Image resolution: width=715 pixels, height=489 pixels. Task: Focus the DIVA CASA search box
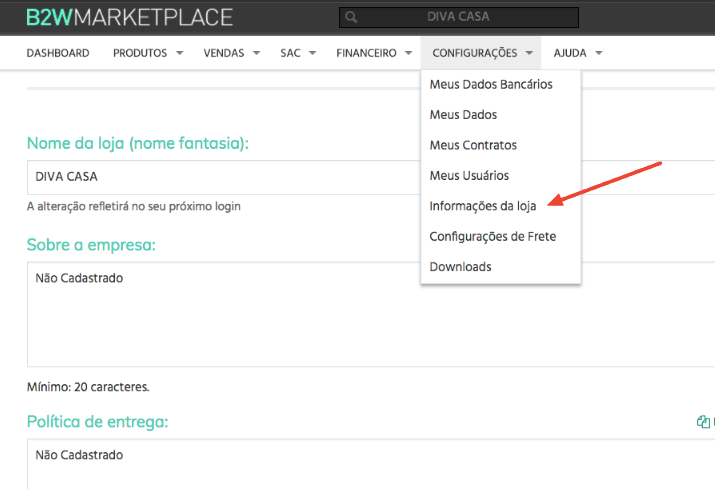click(x=459, y=17)
